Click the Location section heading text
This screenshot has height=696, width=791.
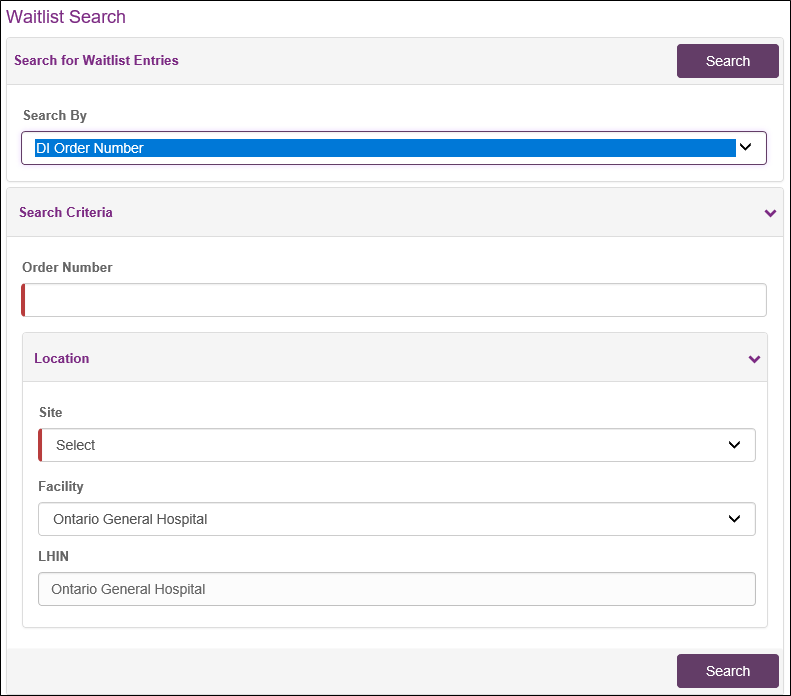tap(61, 358)
